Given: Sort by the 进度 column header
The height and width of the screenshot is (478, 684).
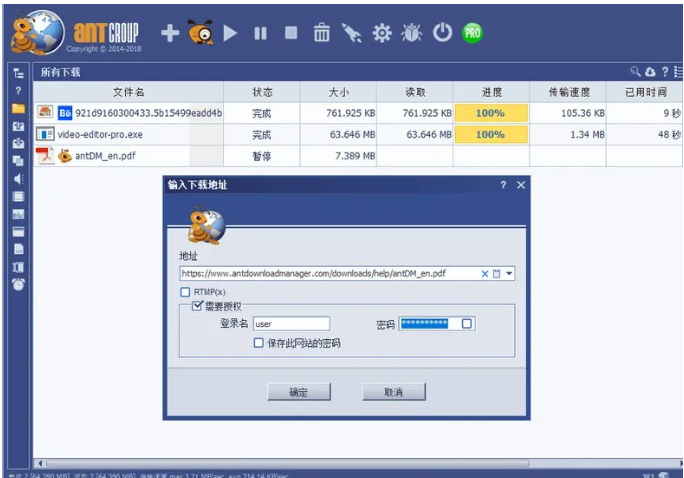Looking at the screenshot, I should click(x=491, y=92).
